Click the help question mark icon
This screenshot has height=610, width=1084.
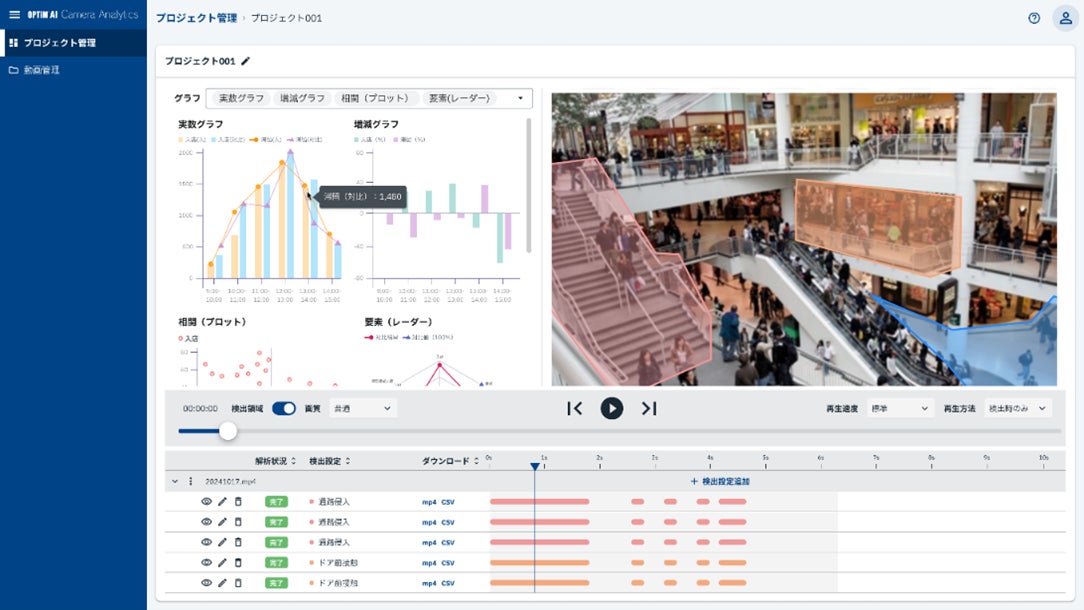1034,18
